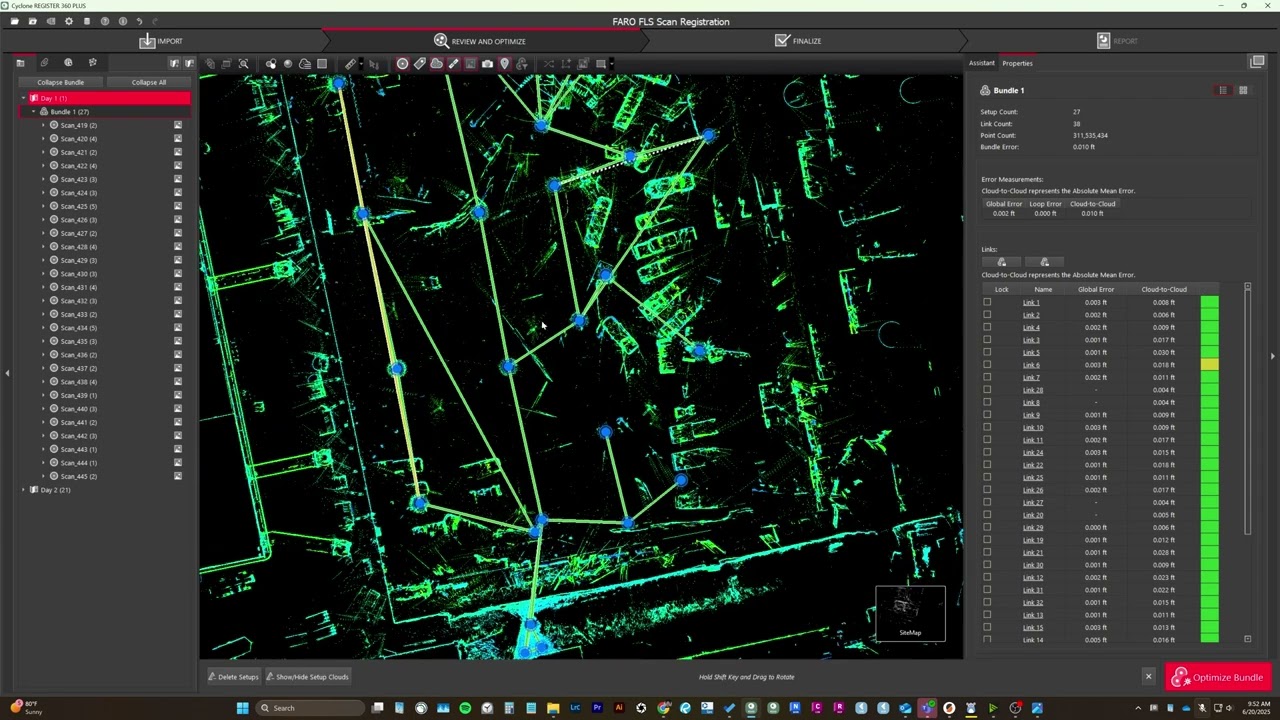Check the lock box for Link 6
The image size is (1280, 720).
(x=987, y=365)
